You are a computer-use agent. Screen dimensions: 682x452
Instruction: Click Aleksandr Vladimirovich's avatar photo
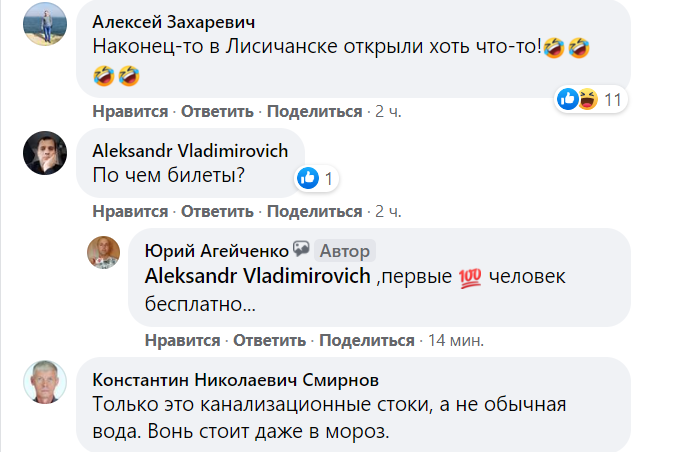(x=45, y=152)
